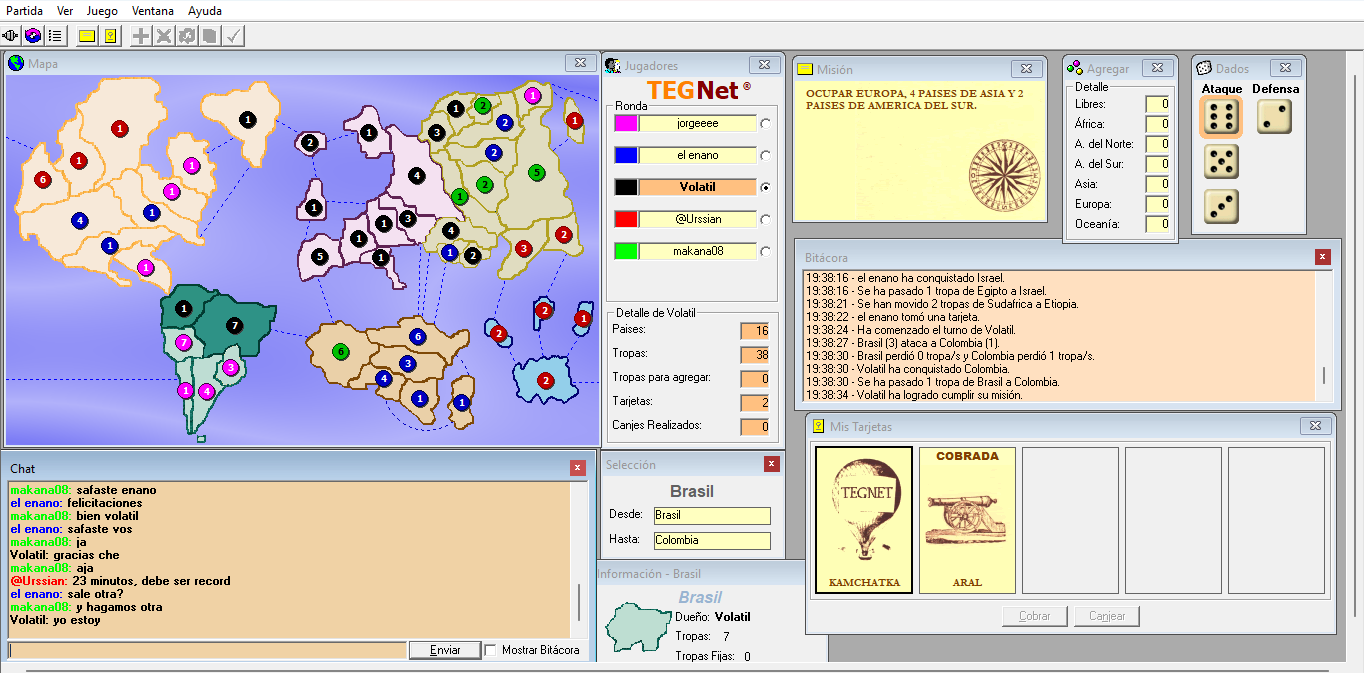Click the Volatil player name bar
Image resolution: width=1364 pixels, height=673 pixels.
click(697, 187)
